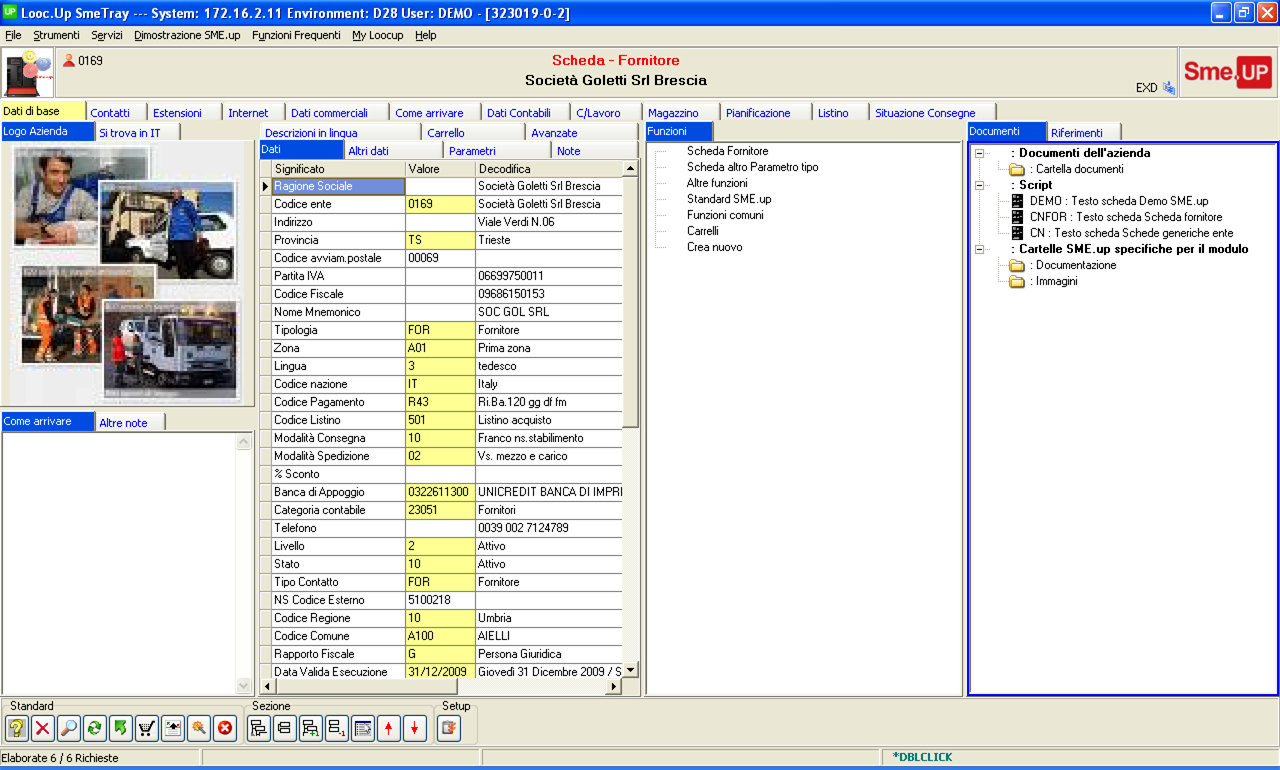Image resolution: width=1280 pixels, height=770 pixels.
Task: Click data table scrollbar down arrow
Action: (x=630, y=670)
